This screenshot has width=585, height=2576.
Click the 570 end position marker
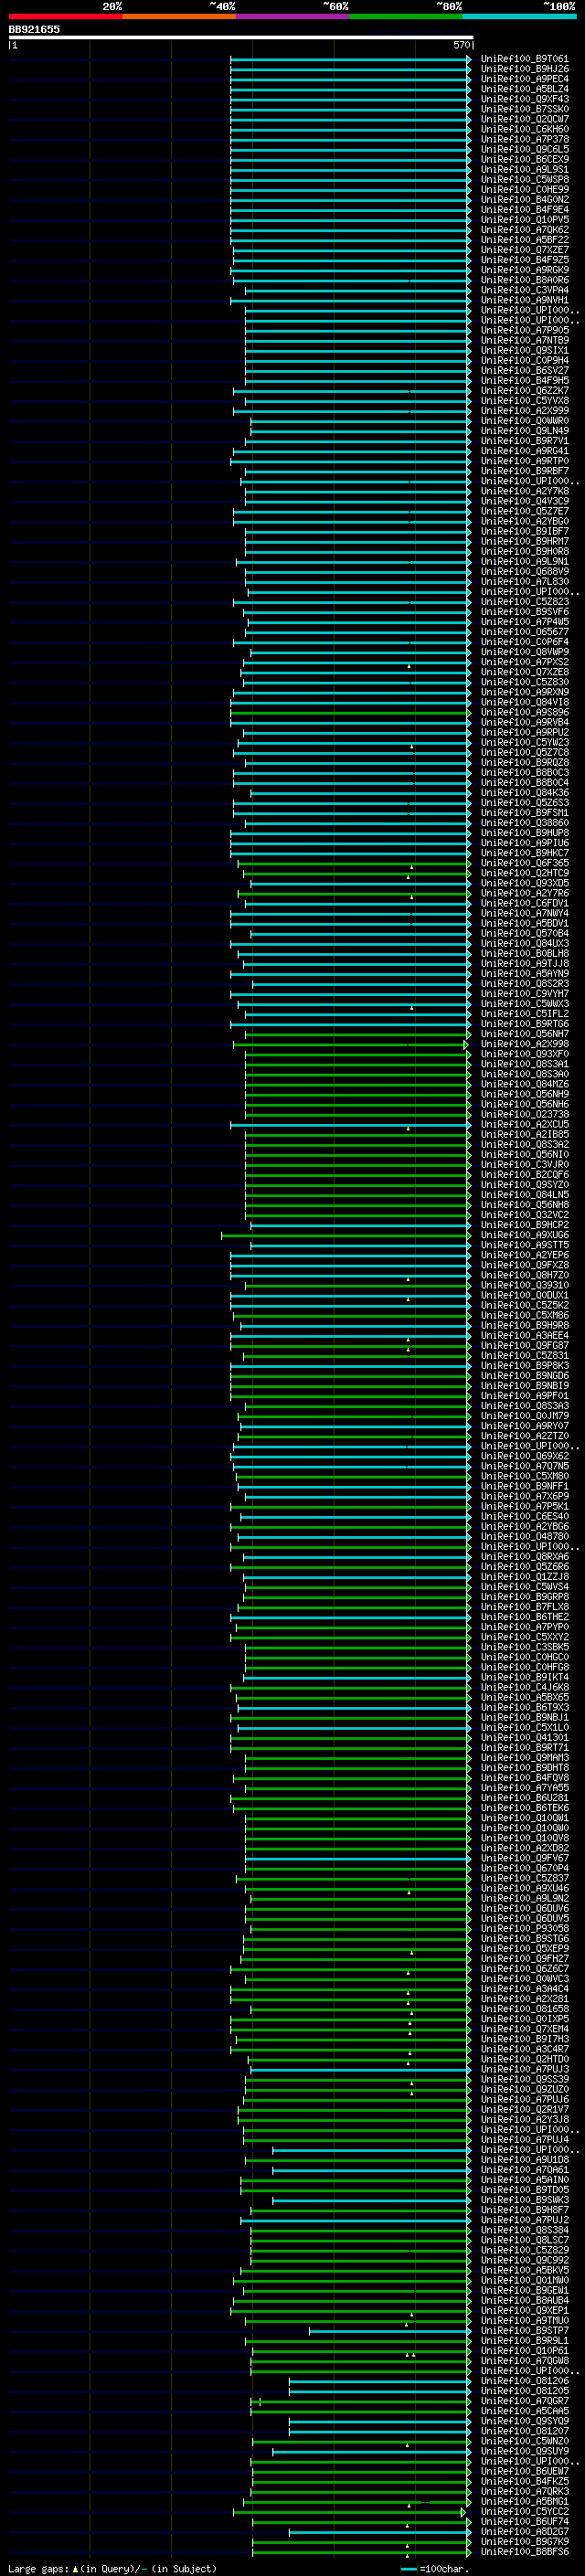point(461,45)
